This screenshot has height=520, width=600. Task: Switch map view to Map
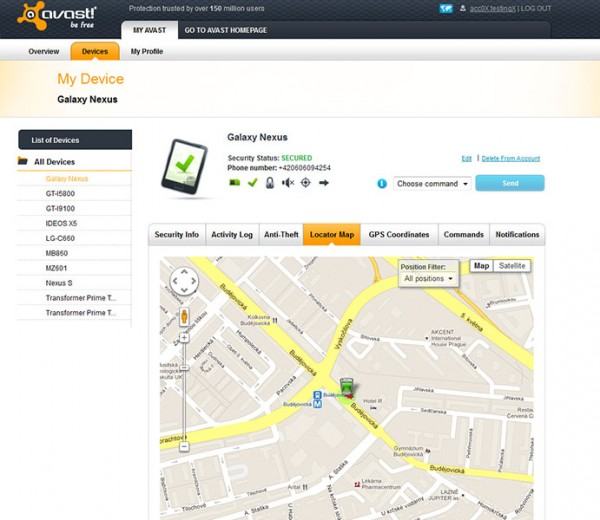pyautogui.click(x=481, y=266)
